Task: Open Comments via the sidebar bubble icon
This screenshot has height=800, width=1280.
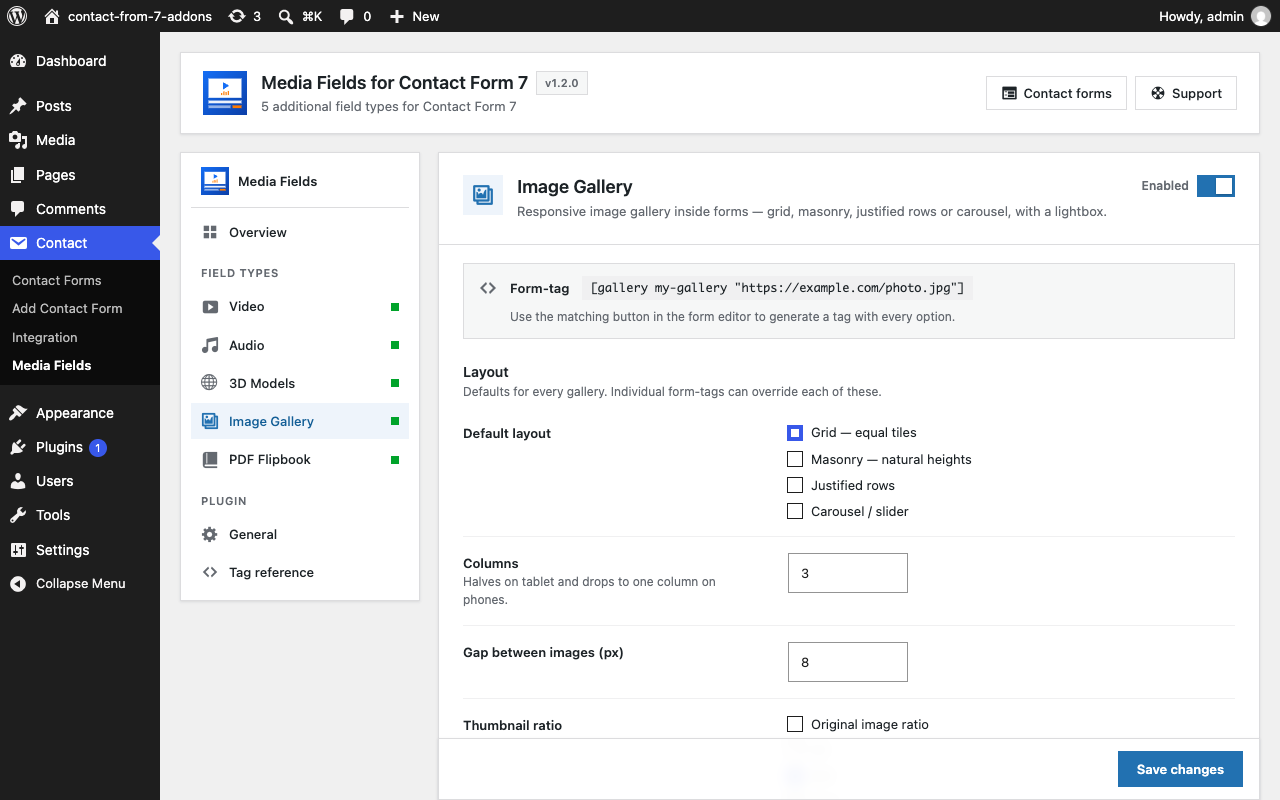Action: [18, 209]
